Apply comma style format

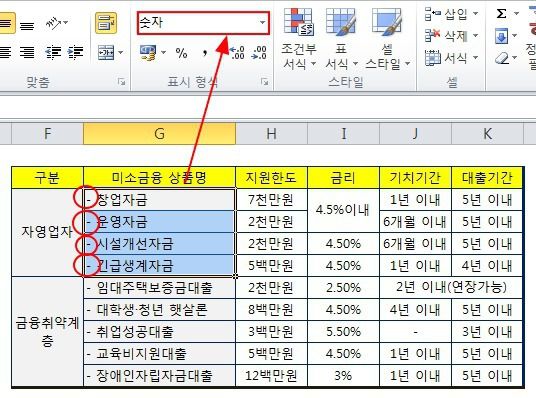204,53
